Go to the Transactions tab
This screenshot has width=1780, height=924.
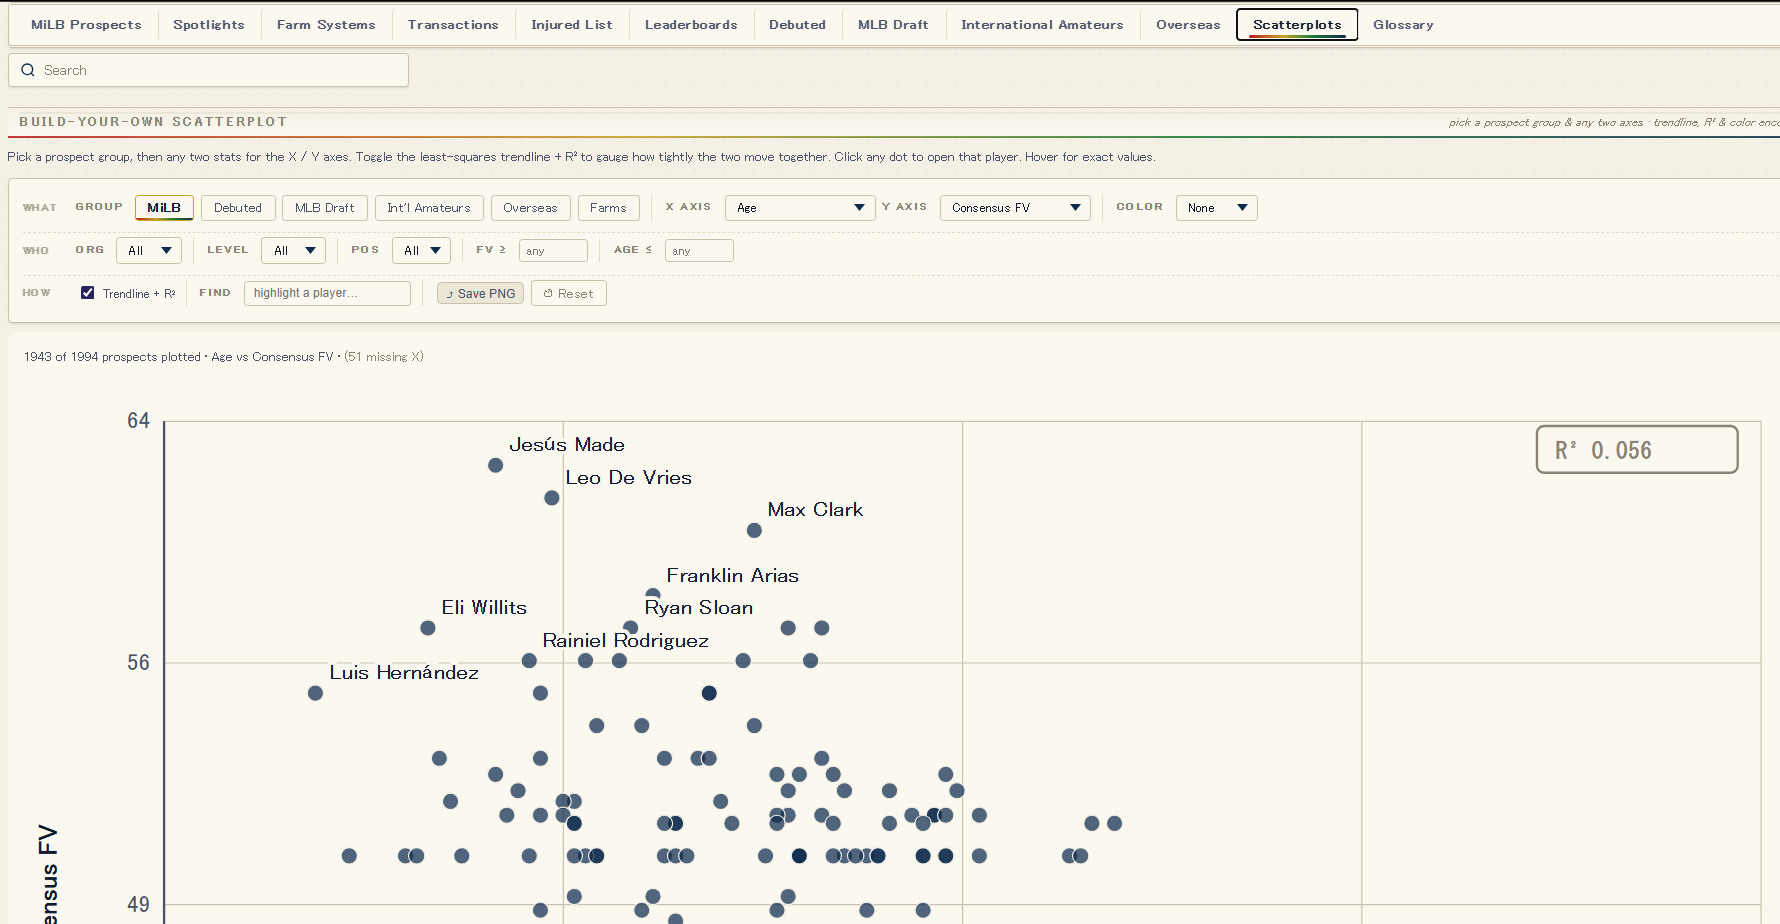pyautogui.click(x=453, y=25)
